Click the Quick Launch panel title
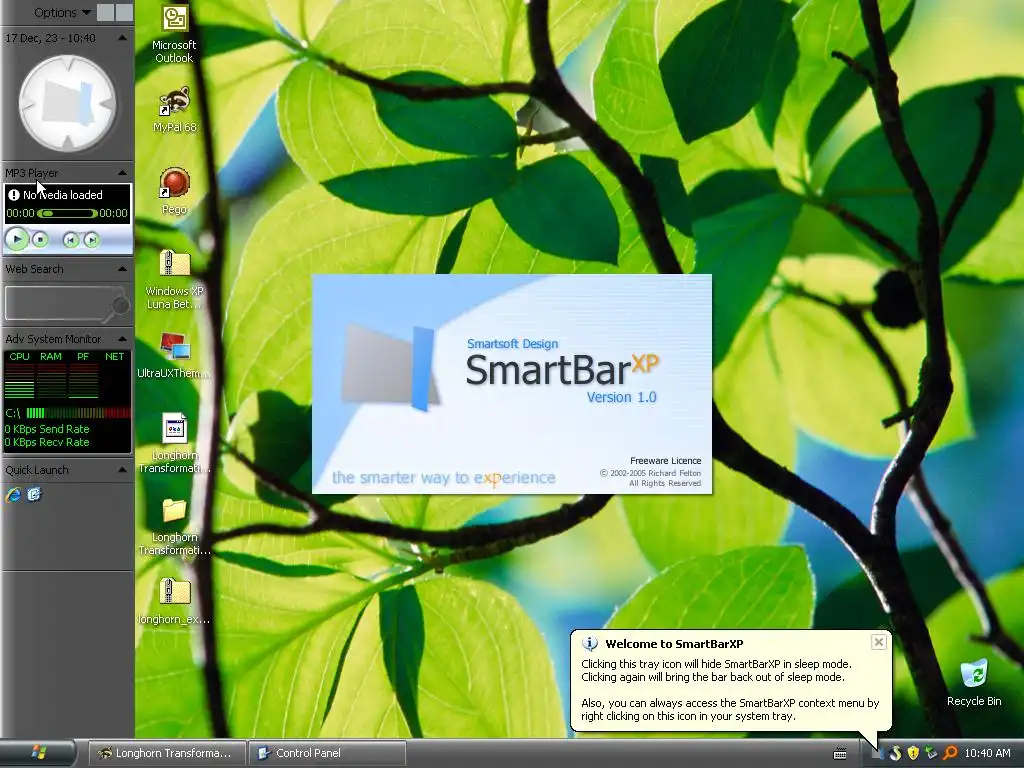This screenshot has width=1024, height=768. (x=37, y=470)
